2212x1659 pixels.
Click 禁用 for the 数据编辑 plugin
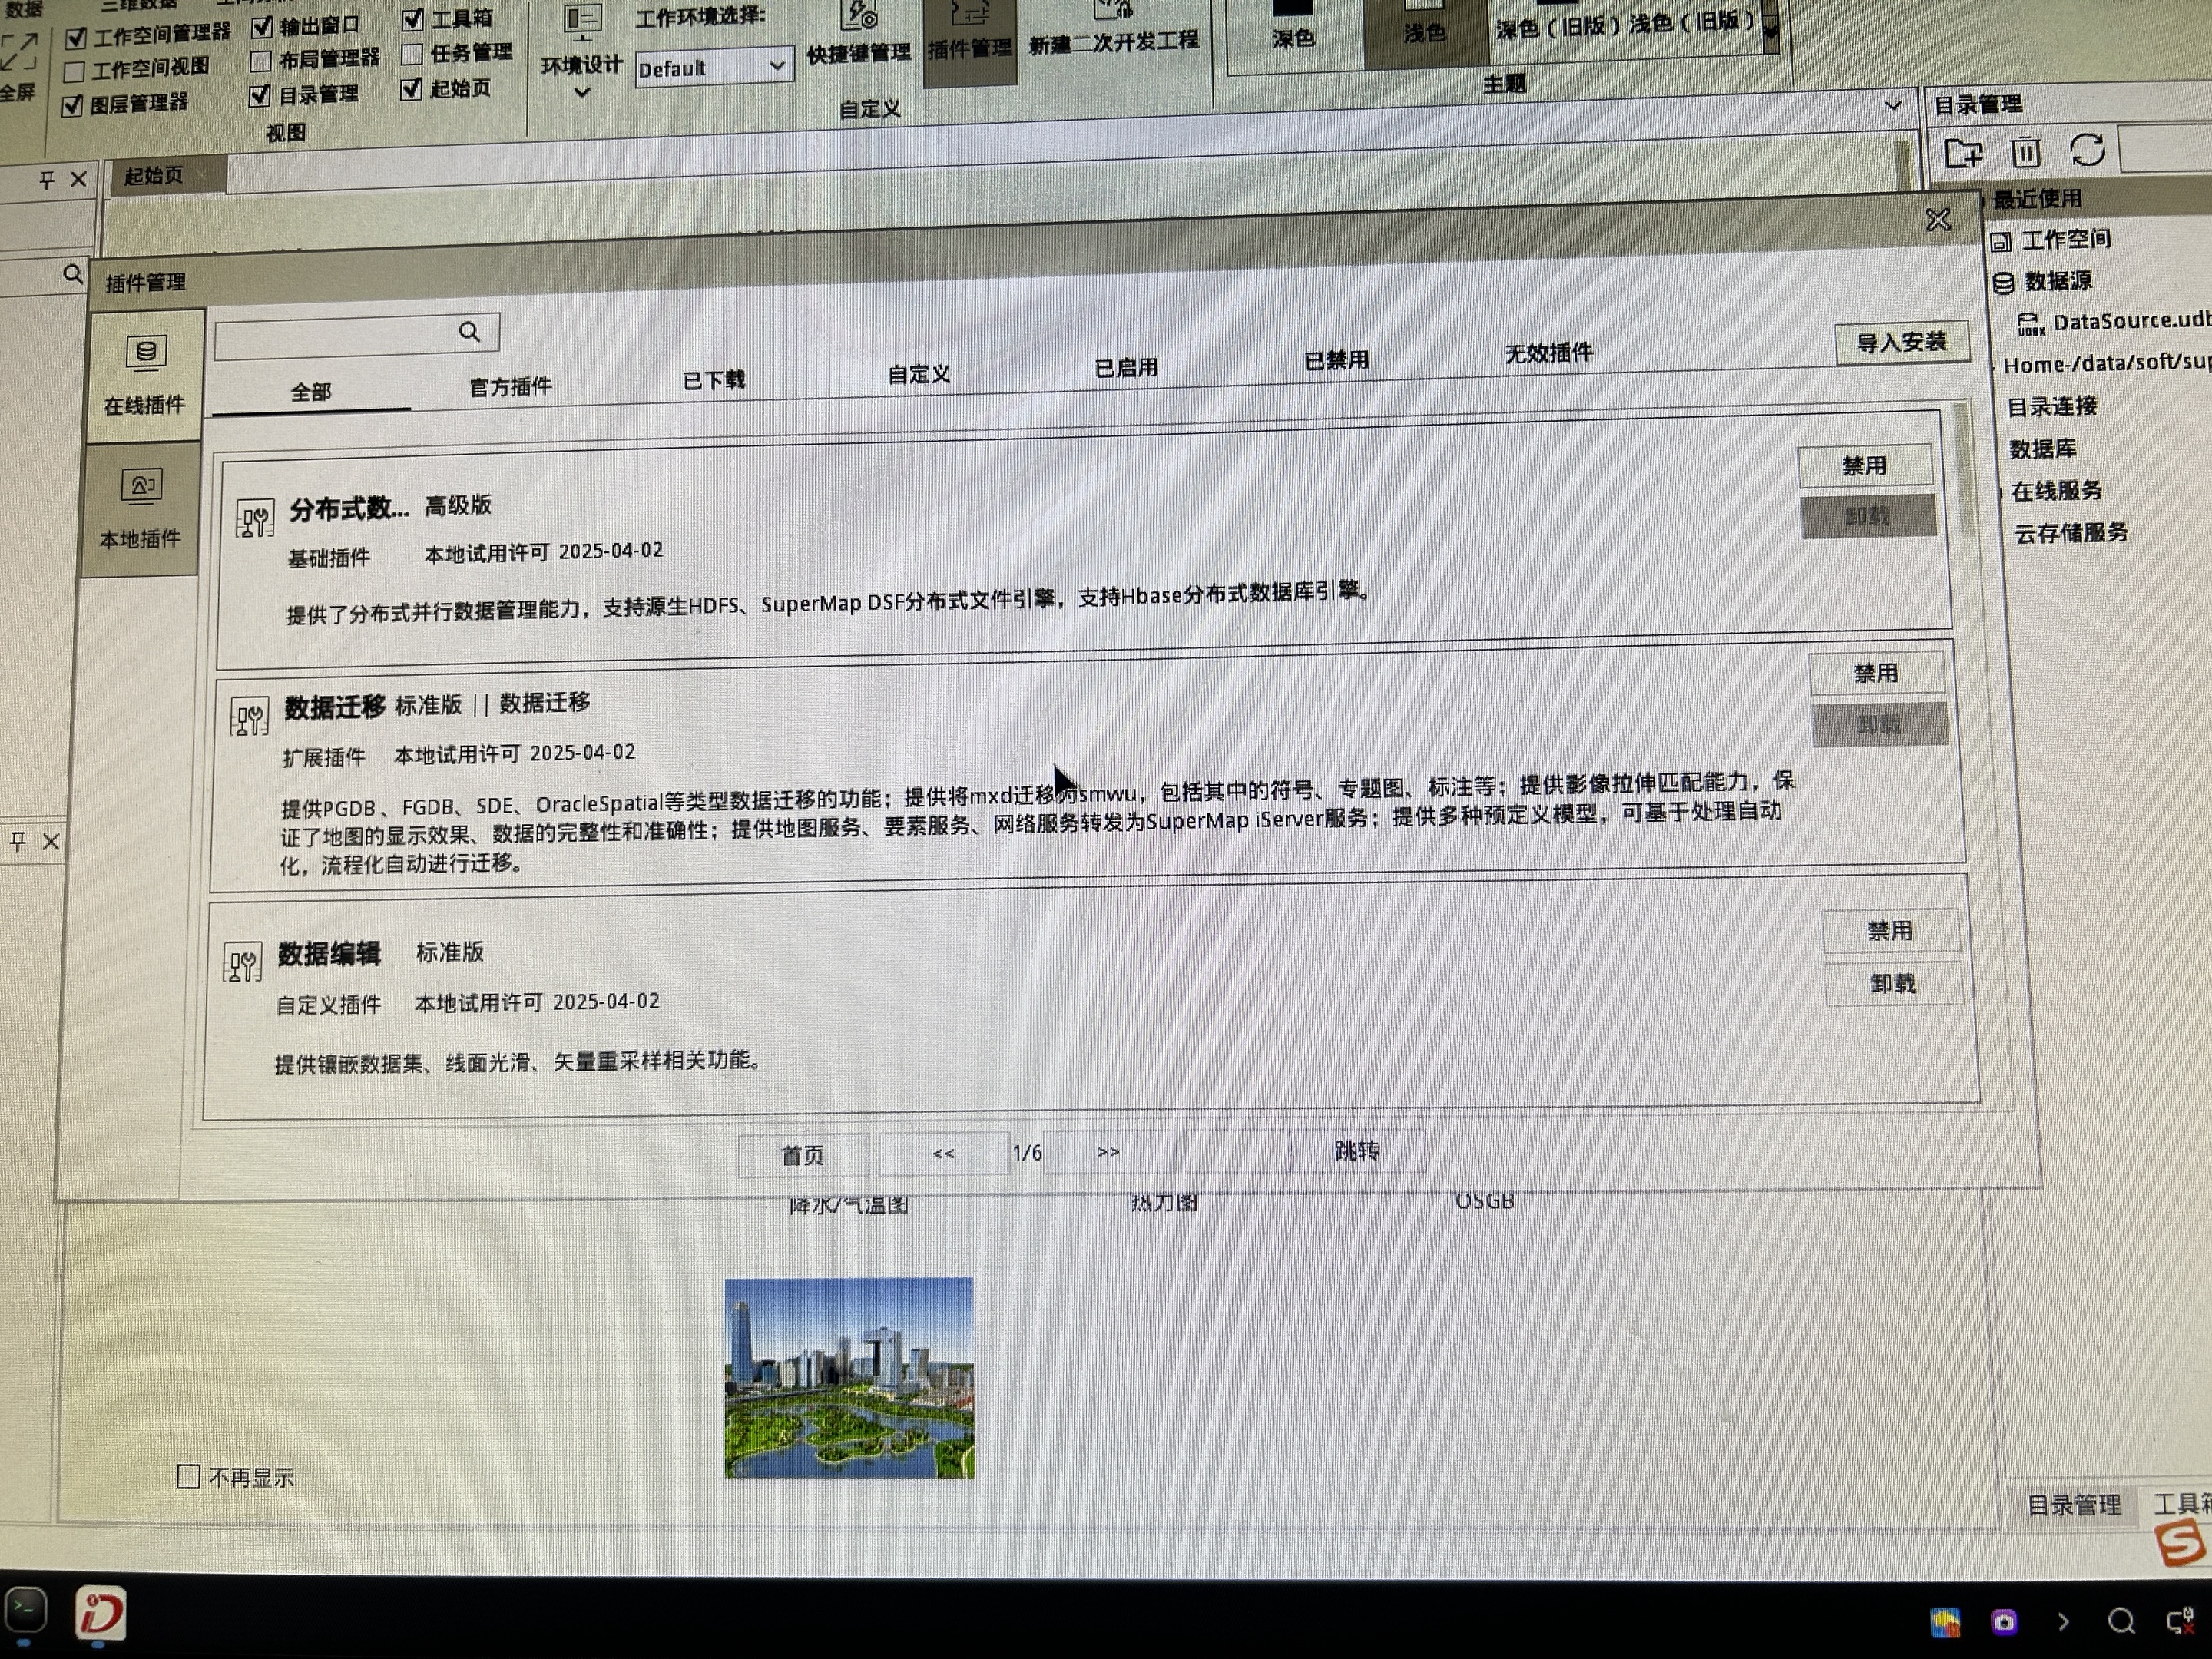point(1890,931)
